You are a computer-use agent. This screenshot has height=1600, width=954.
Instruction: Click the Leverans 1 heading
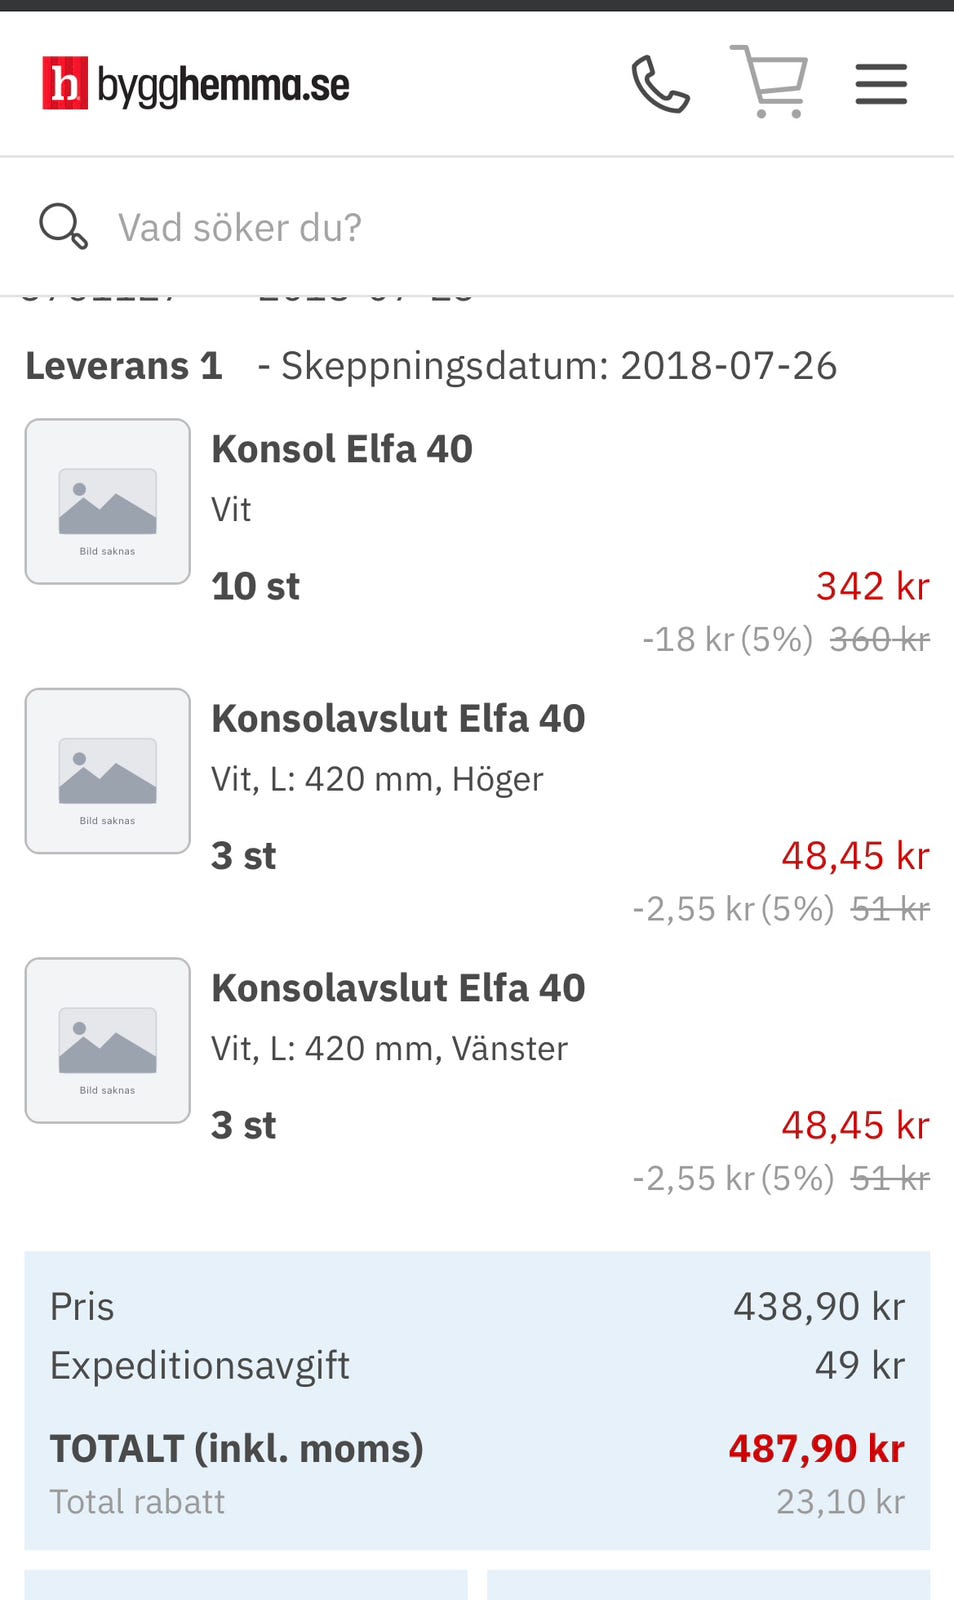click(x=124, y=366)
